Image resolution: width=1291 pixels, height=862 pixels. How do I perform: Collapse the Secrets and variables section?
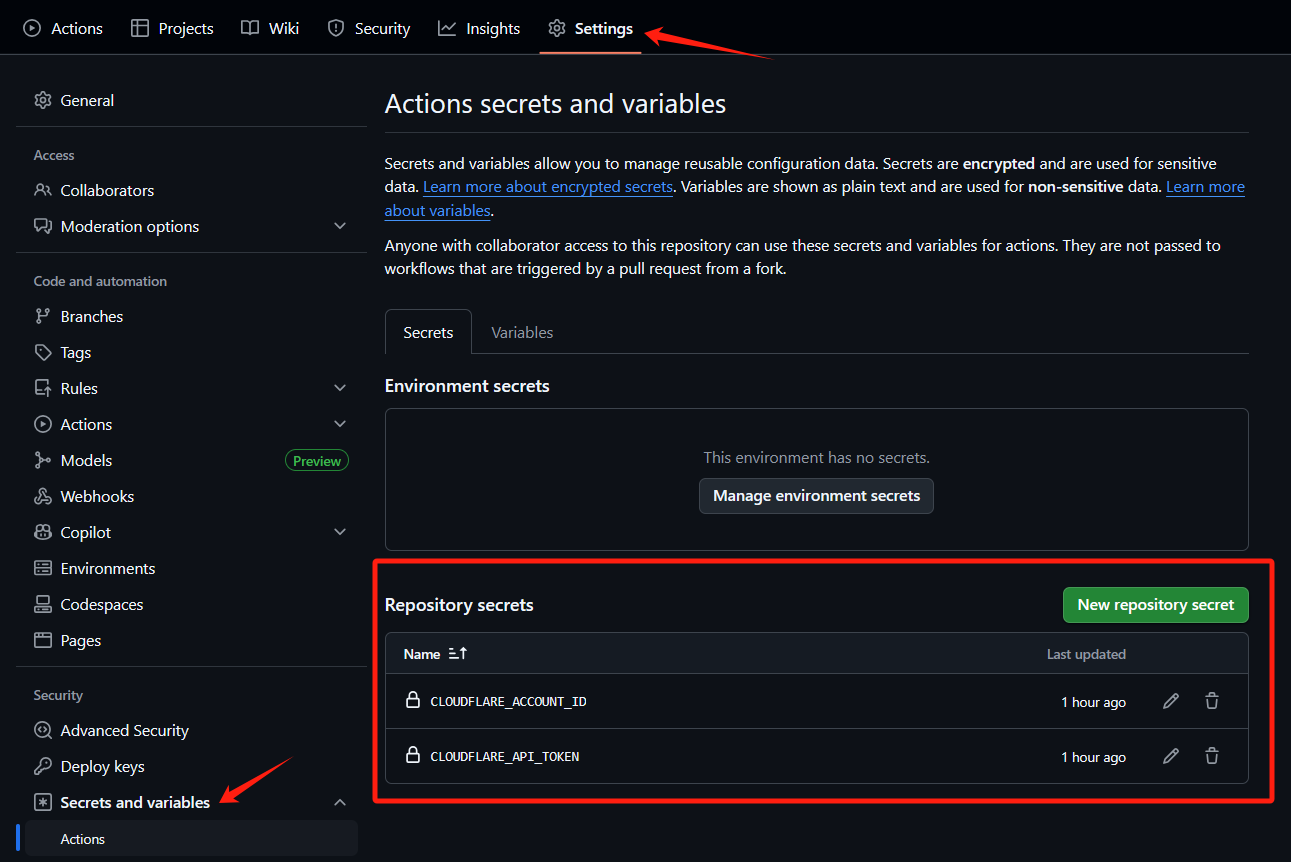coord(340,802)
